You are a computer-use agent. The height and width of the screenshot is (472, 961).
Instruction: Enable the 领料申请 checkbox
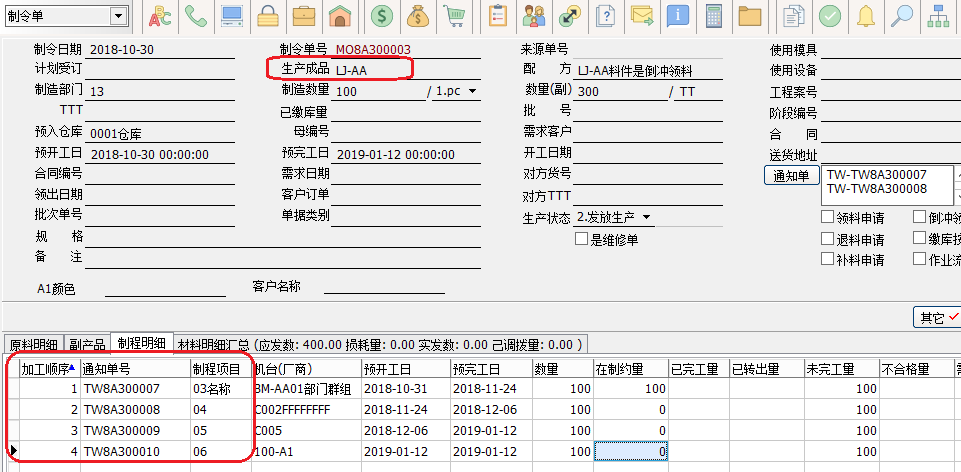click(827, 217)
